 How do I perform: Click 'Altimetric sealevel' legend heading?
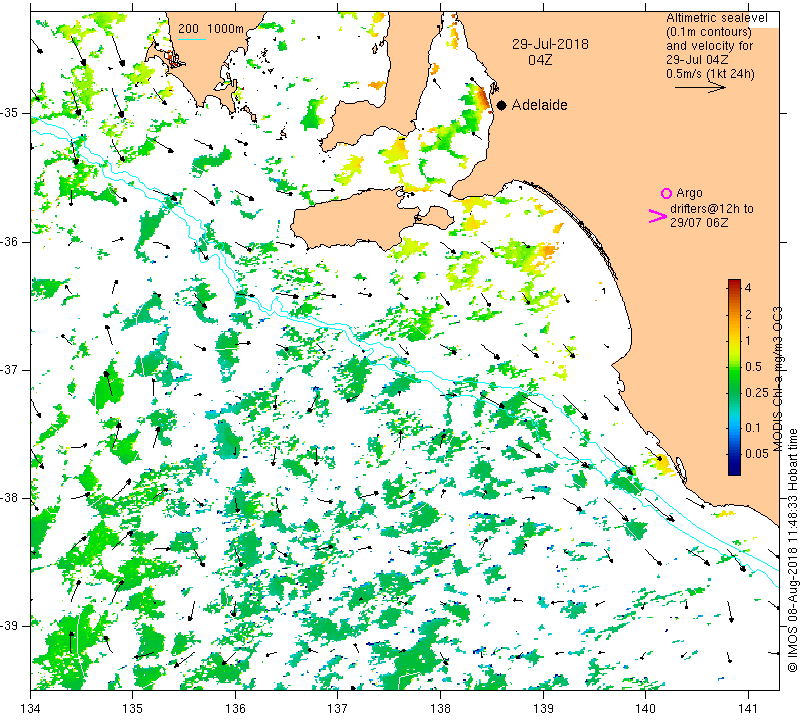click(x=717, y=18)
